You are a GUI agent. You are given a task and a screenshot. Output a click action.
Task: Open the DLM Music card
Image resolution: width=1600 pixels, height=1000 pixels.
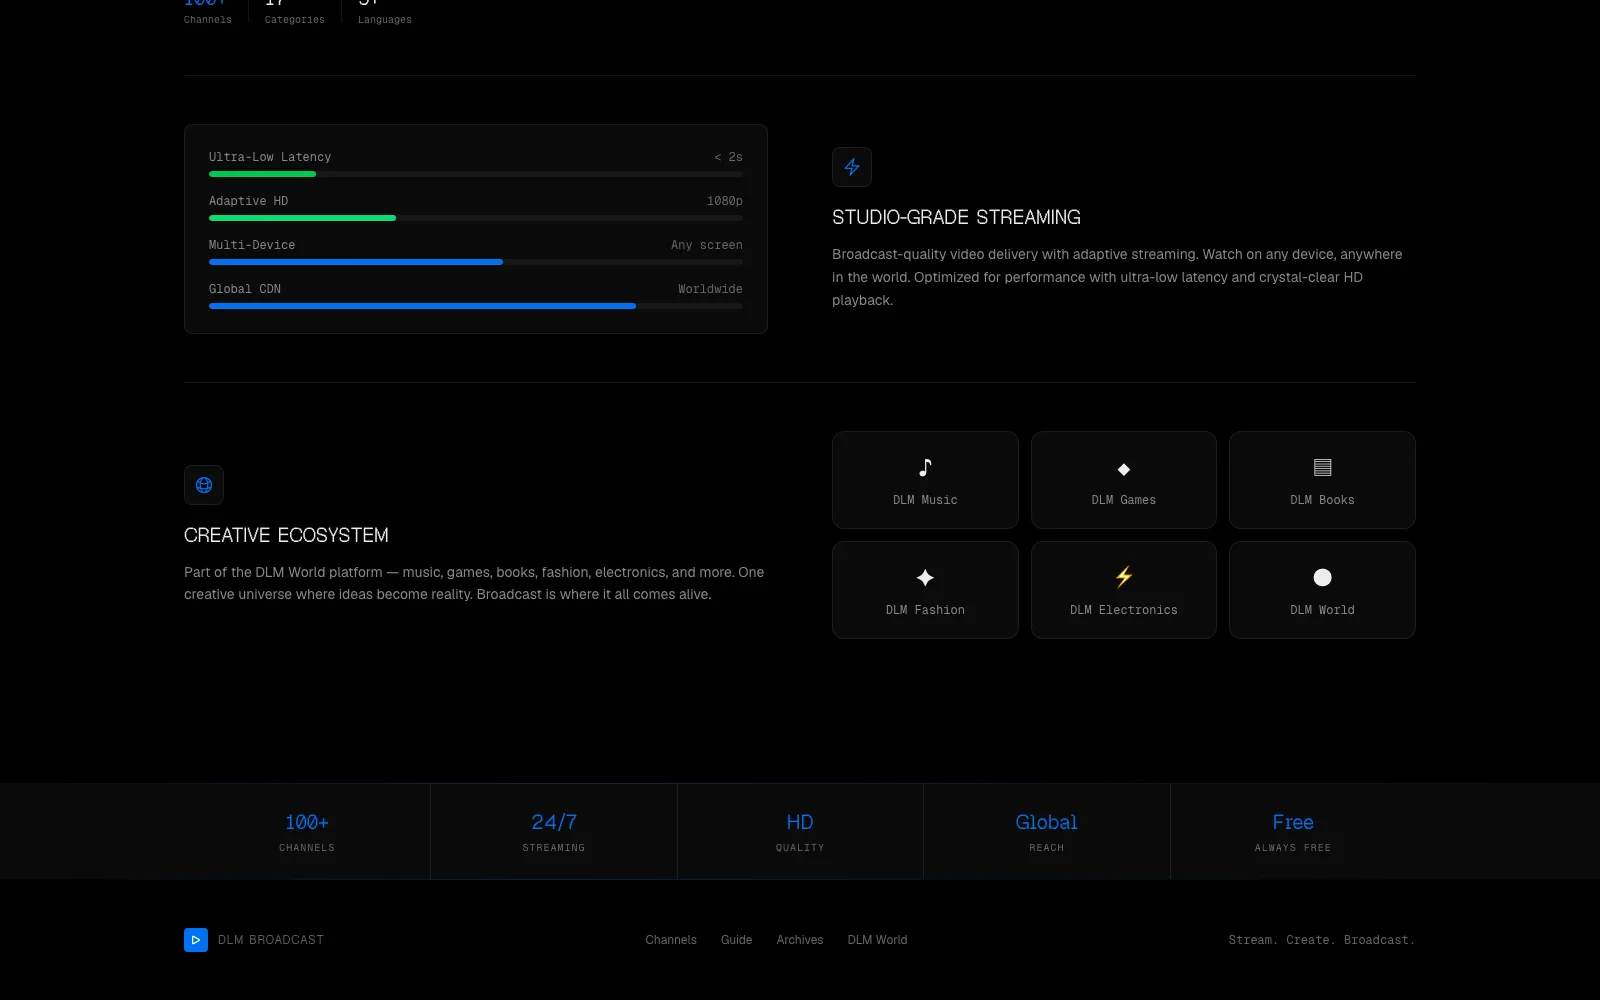[925, 480]
